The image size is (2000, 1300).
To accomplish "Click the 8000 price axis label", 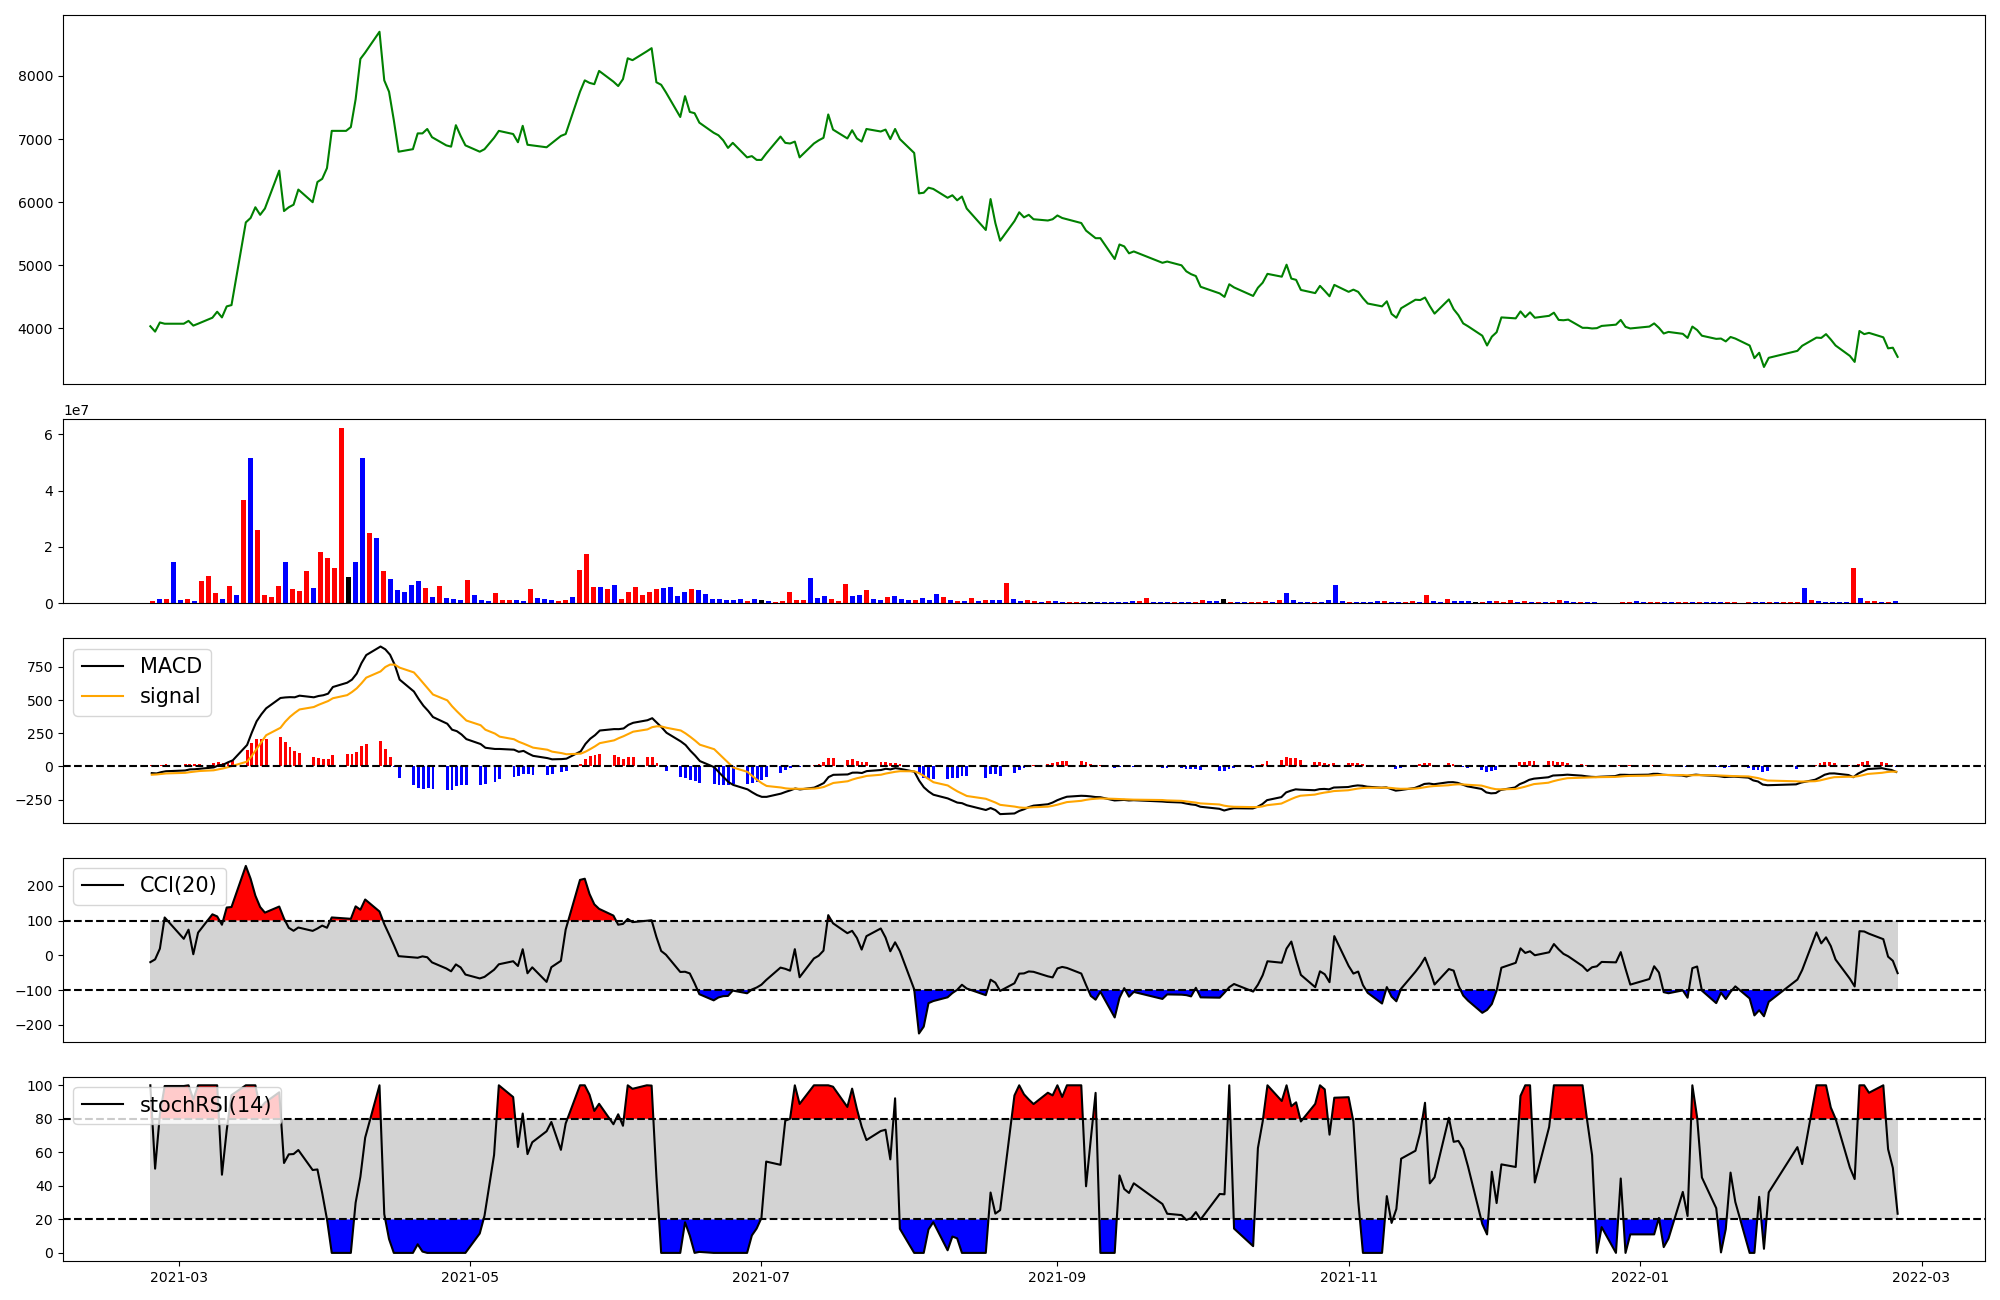I will point(37,76).
